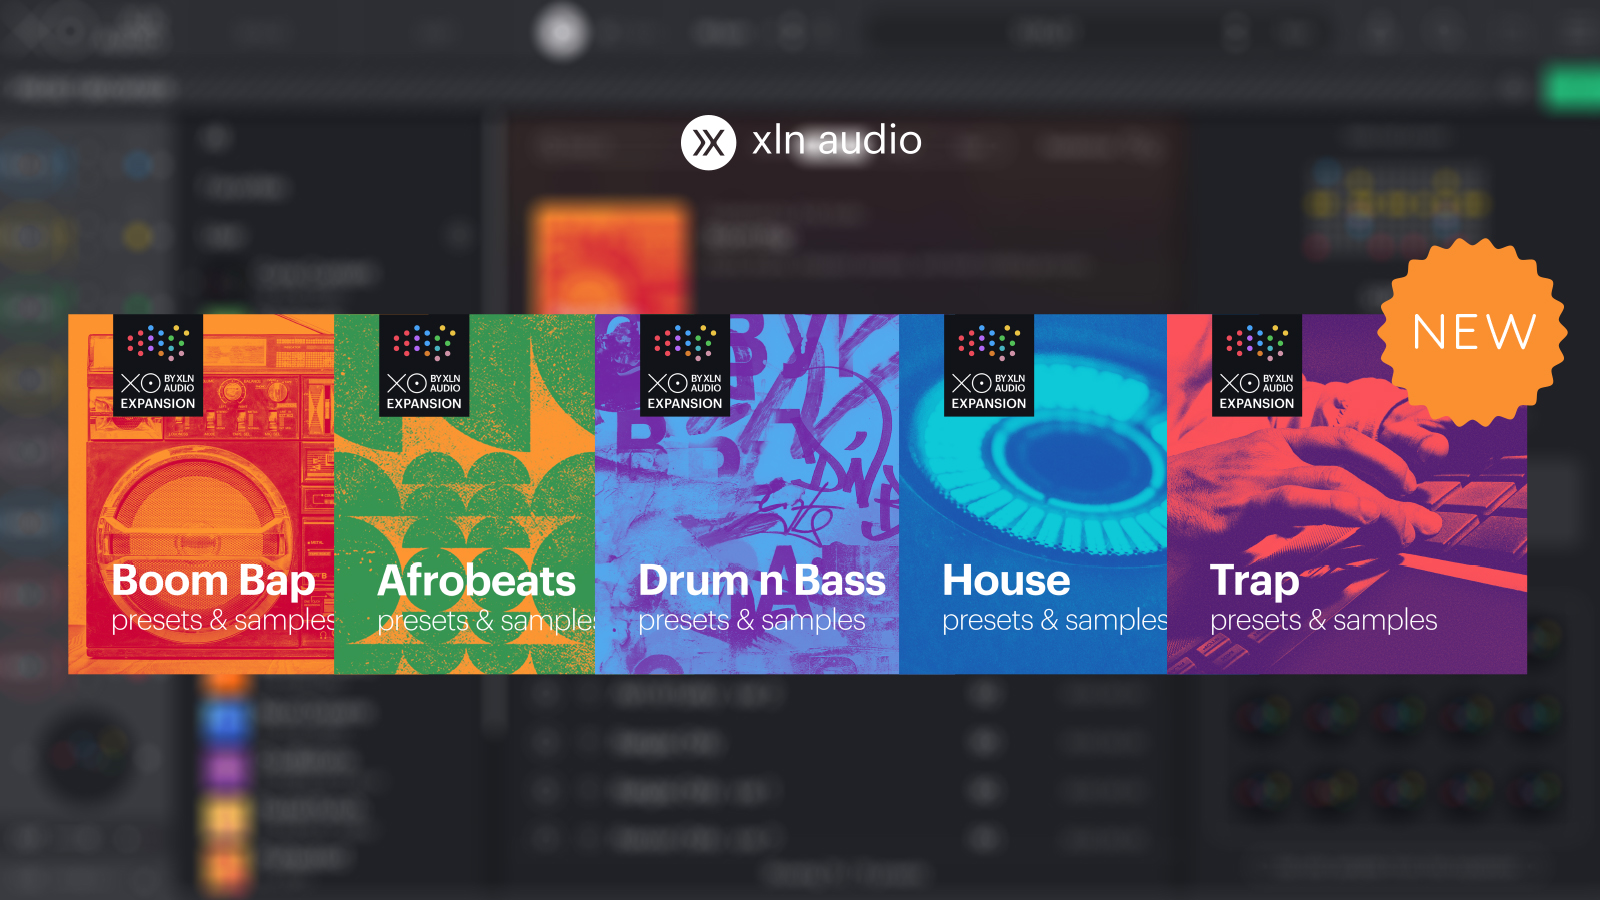Click the XO Expansion badge on Trap

[x=1257, y=365]
